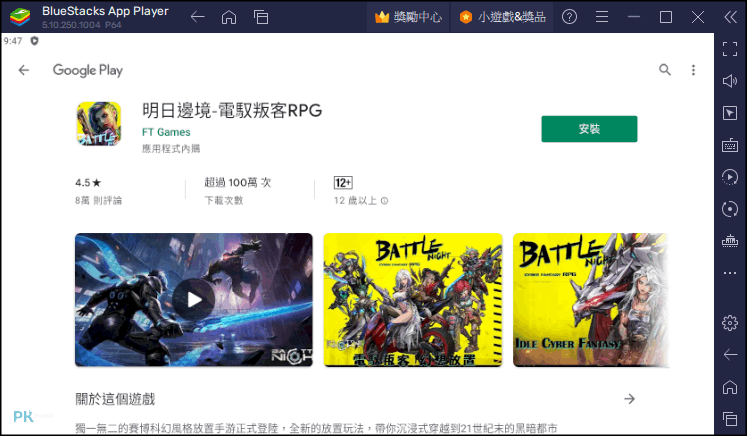
Task: Open recent apps from title bar icon
Action: 261,17
